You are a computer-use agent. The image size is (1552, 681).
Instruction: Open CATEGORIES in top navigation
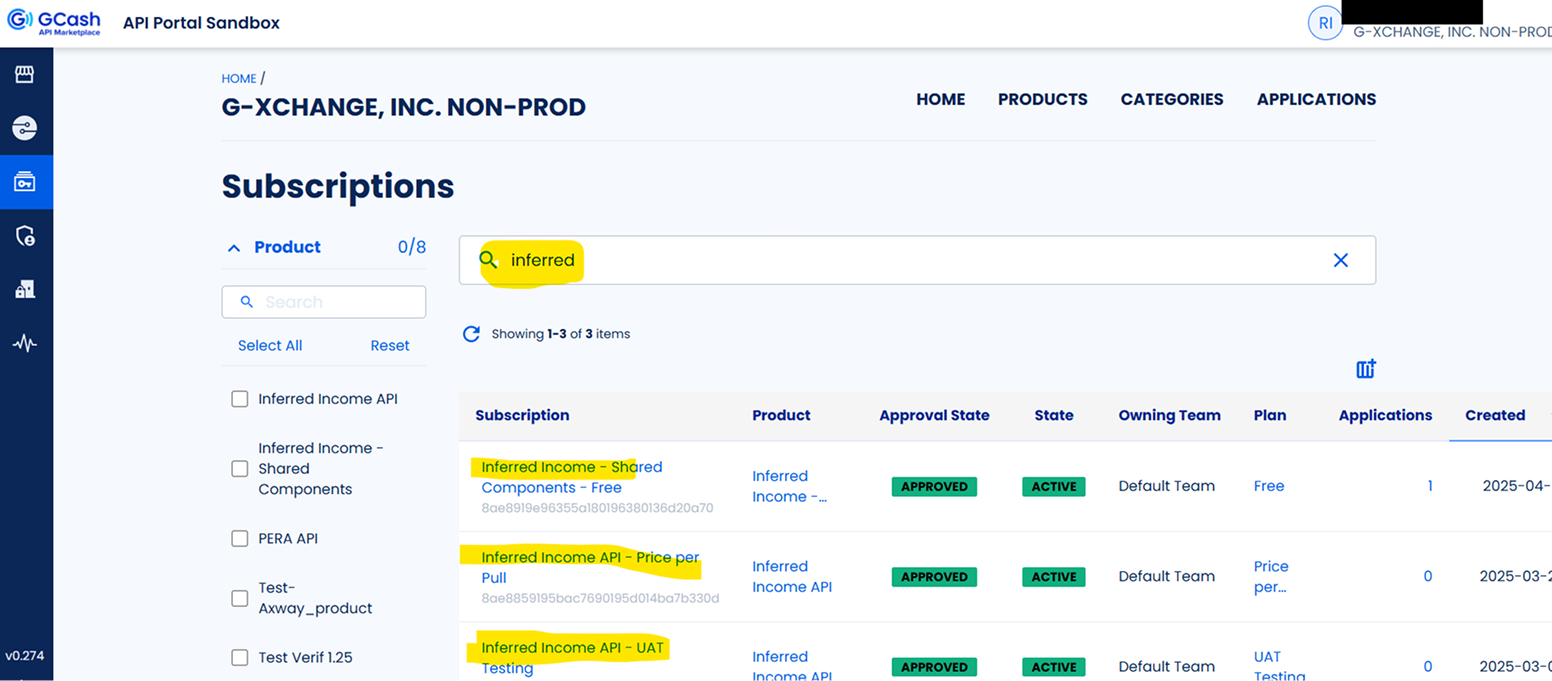[x=1172, y=99]
